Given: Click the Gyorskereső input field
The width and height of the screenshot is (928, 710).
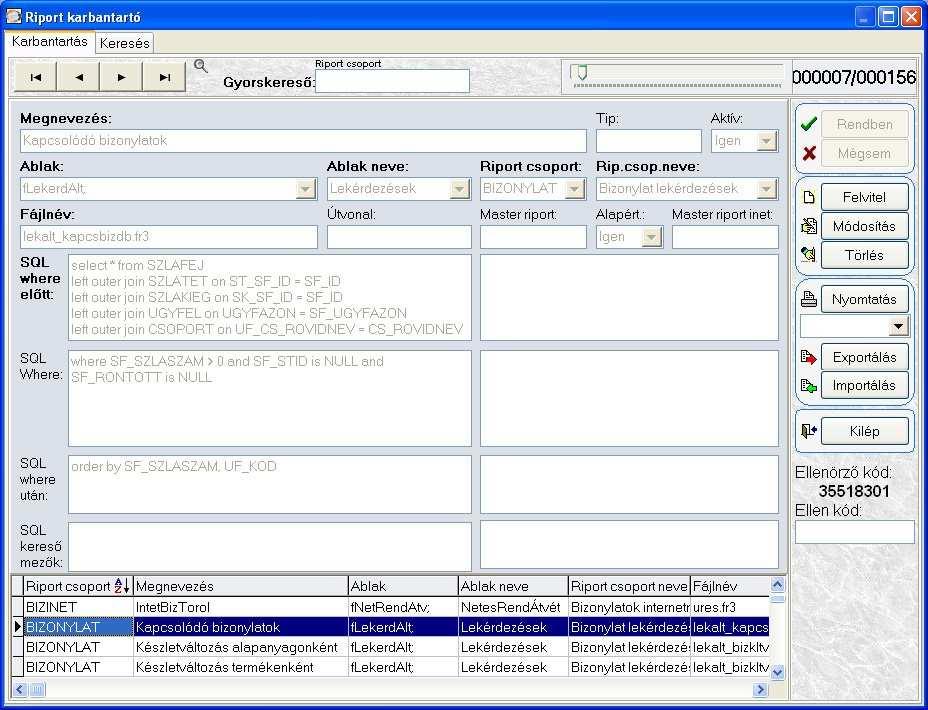Looking at the screenshot, I should click(392, 81).
